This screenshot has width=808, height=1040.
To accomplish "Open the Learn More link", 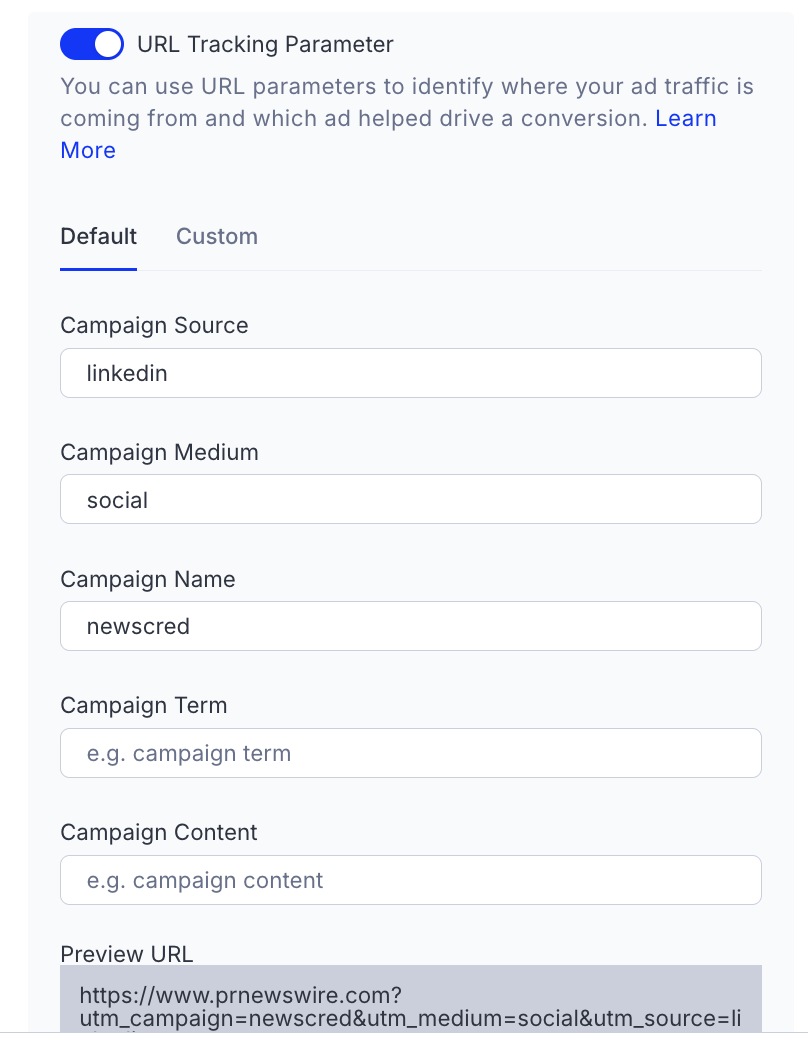I will click(685, 119).
